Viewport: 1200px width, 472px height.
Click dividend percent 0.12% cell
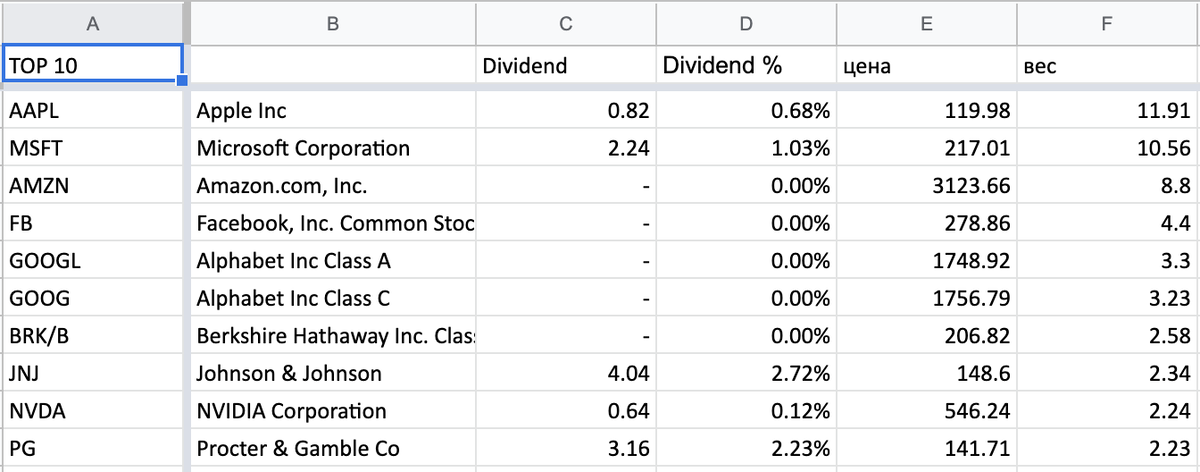746,411
